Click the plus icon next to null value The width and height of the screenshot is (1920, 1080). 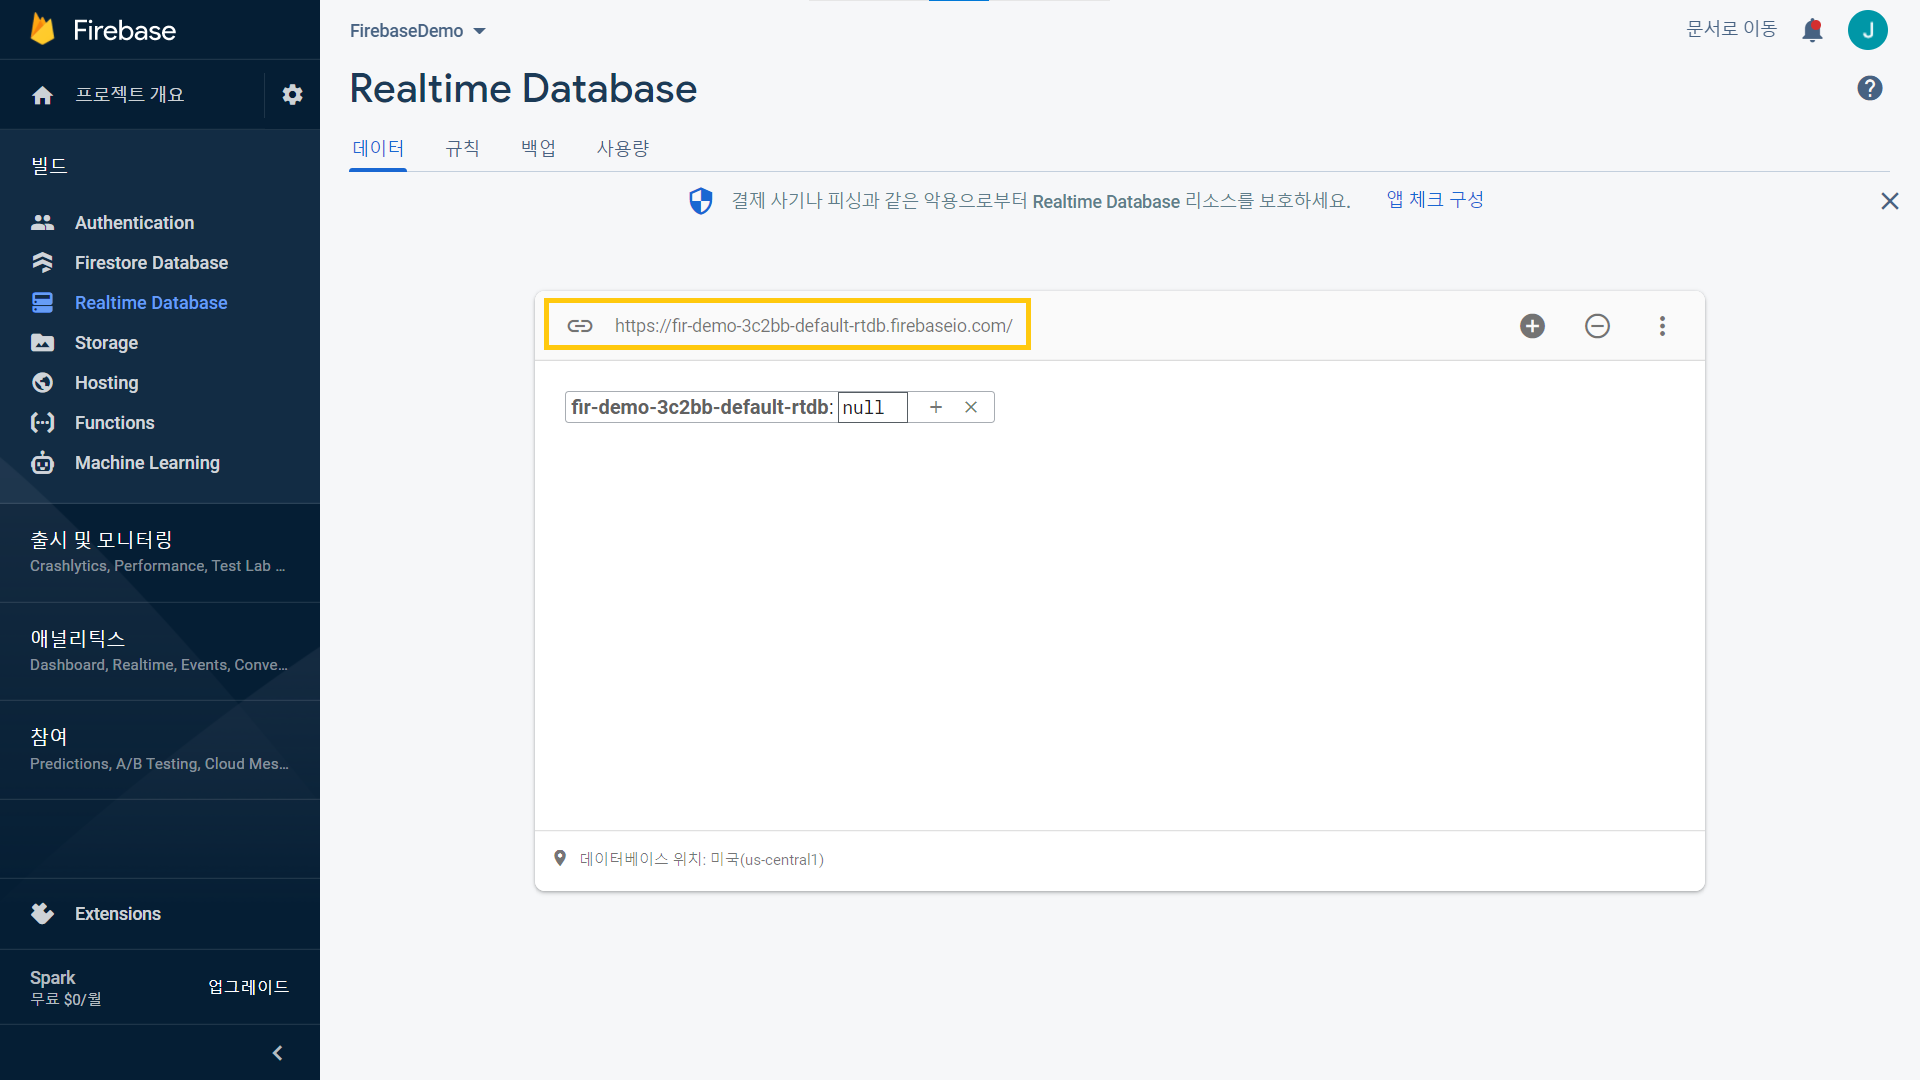[936, 407]
